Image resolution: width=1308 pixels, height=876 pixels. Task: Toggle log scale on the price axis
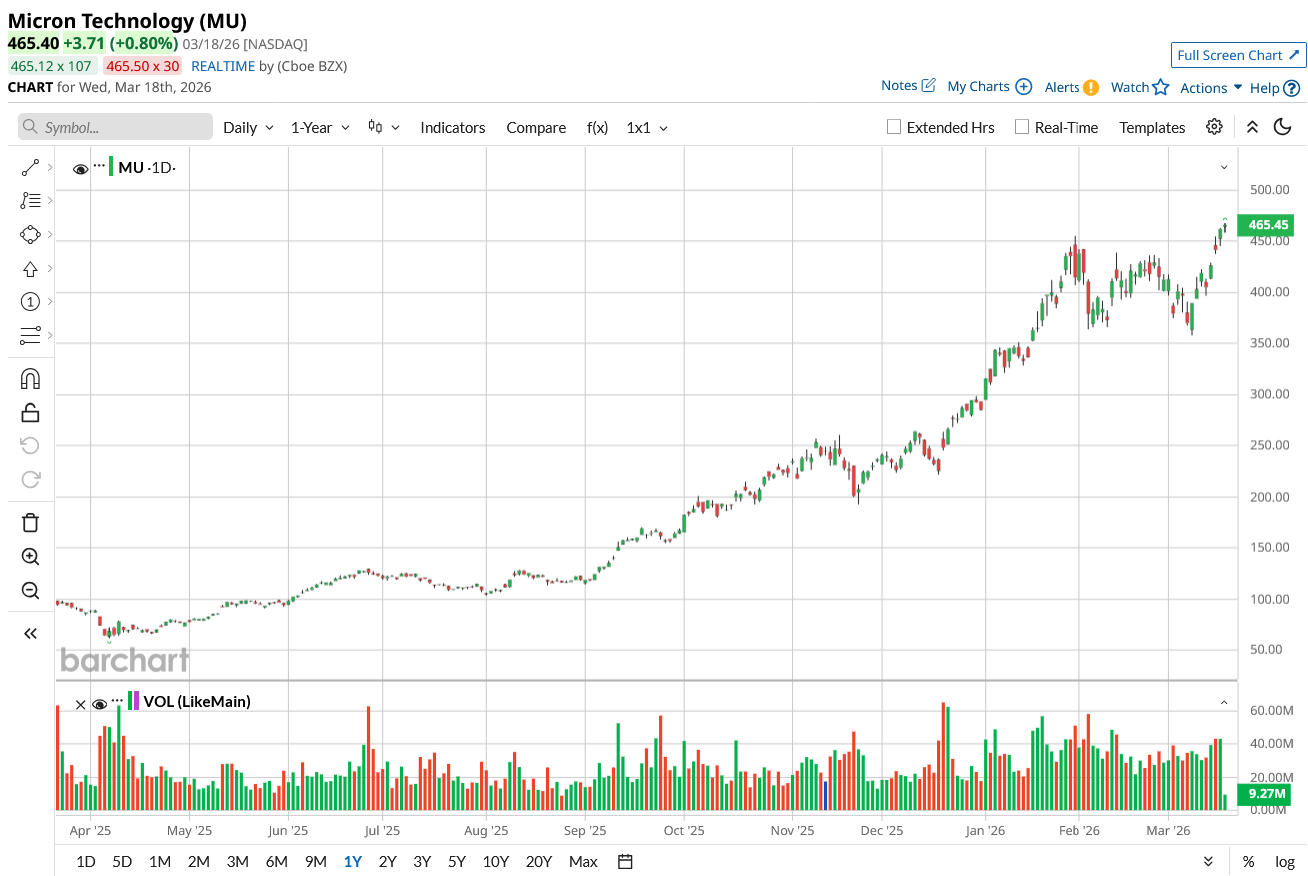[1284, 862]
